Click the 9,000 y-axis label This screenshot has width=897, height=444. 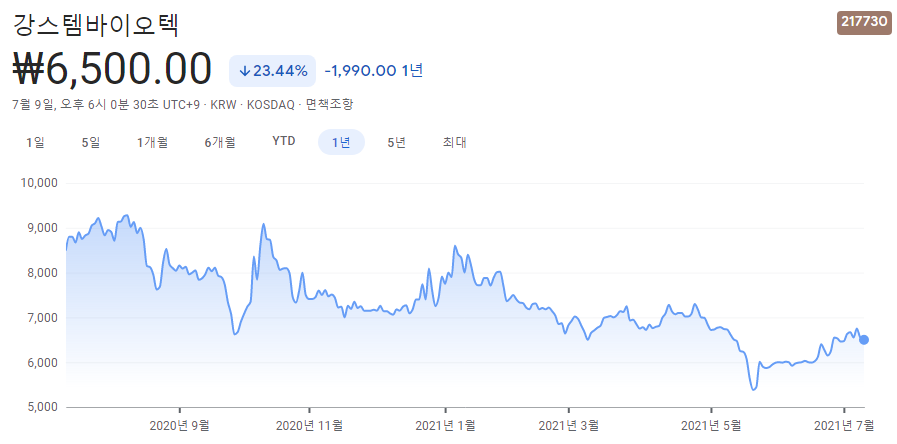pos(43,228)
